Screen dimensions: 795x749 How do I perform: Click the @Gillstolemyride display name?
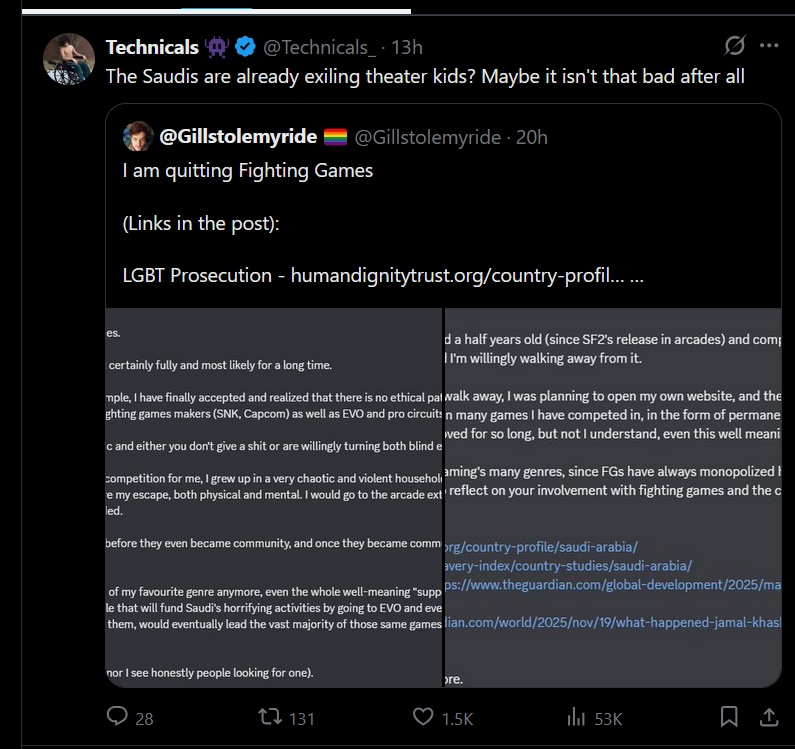coord(238,136)
